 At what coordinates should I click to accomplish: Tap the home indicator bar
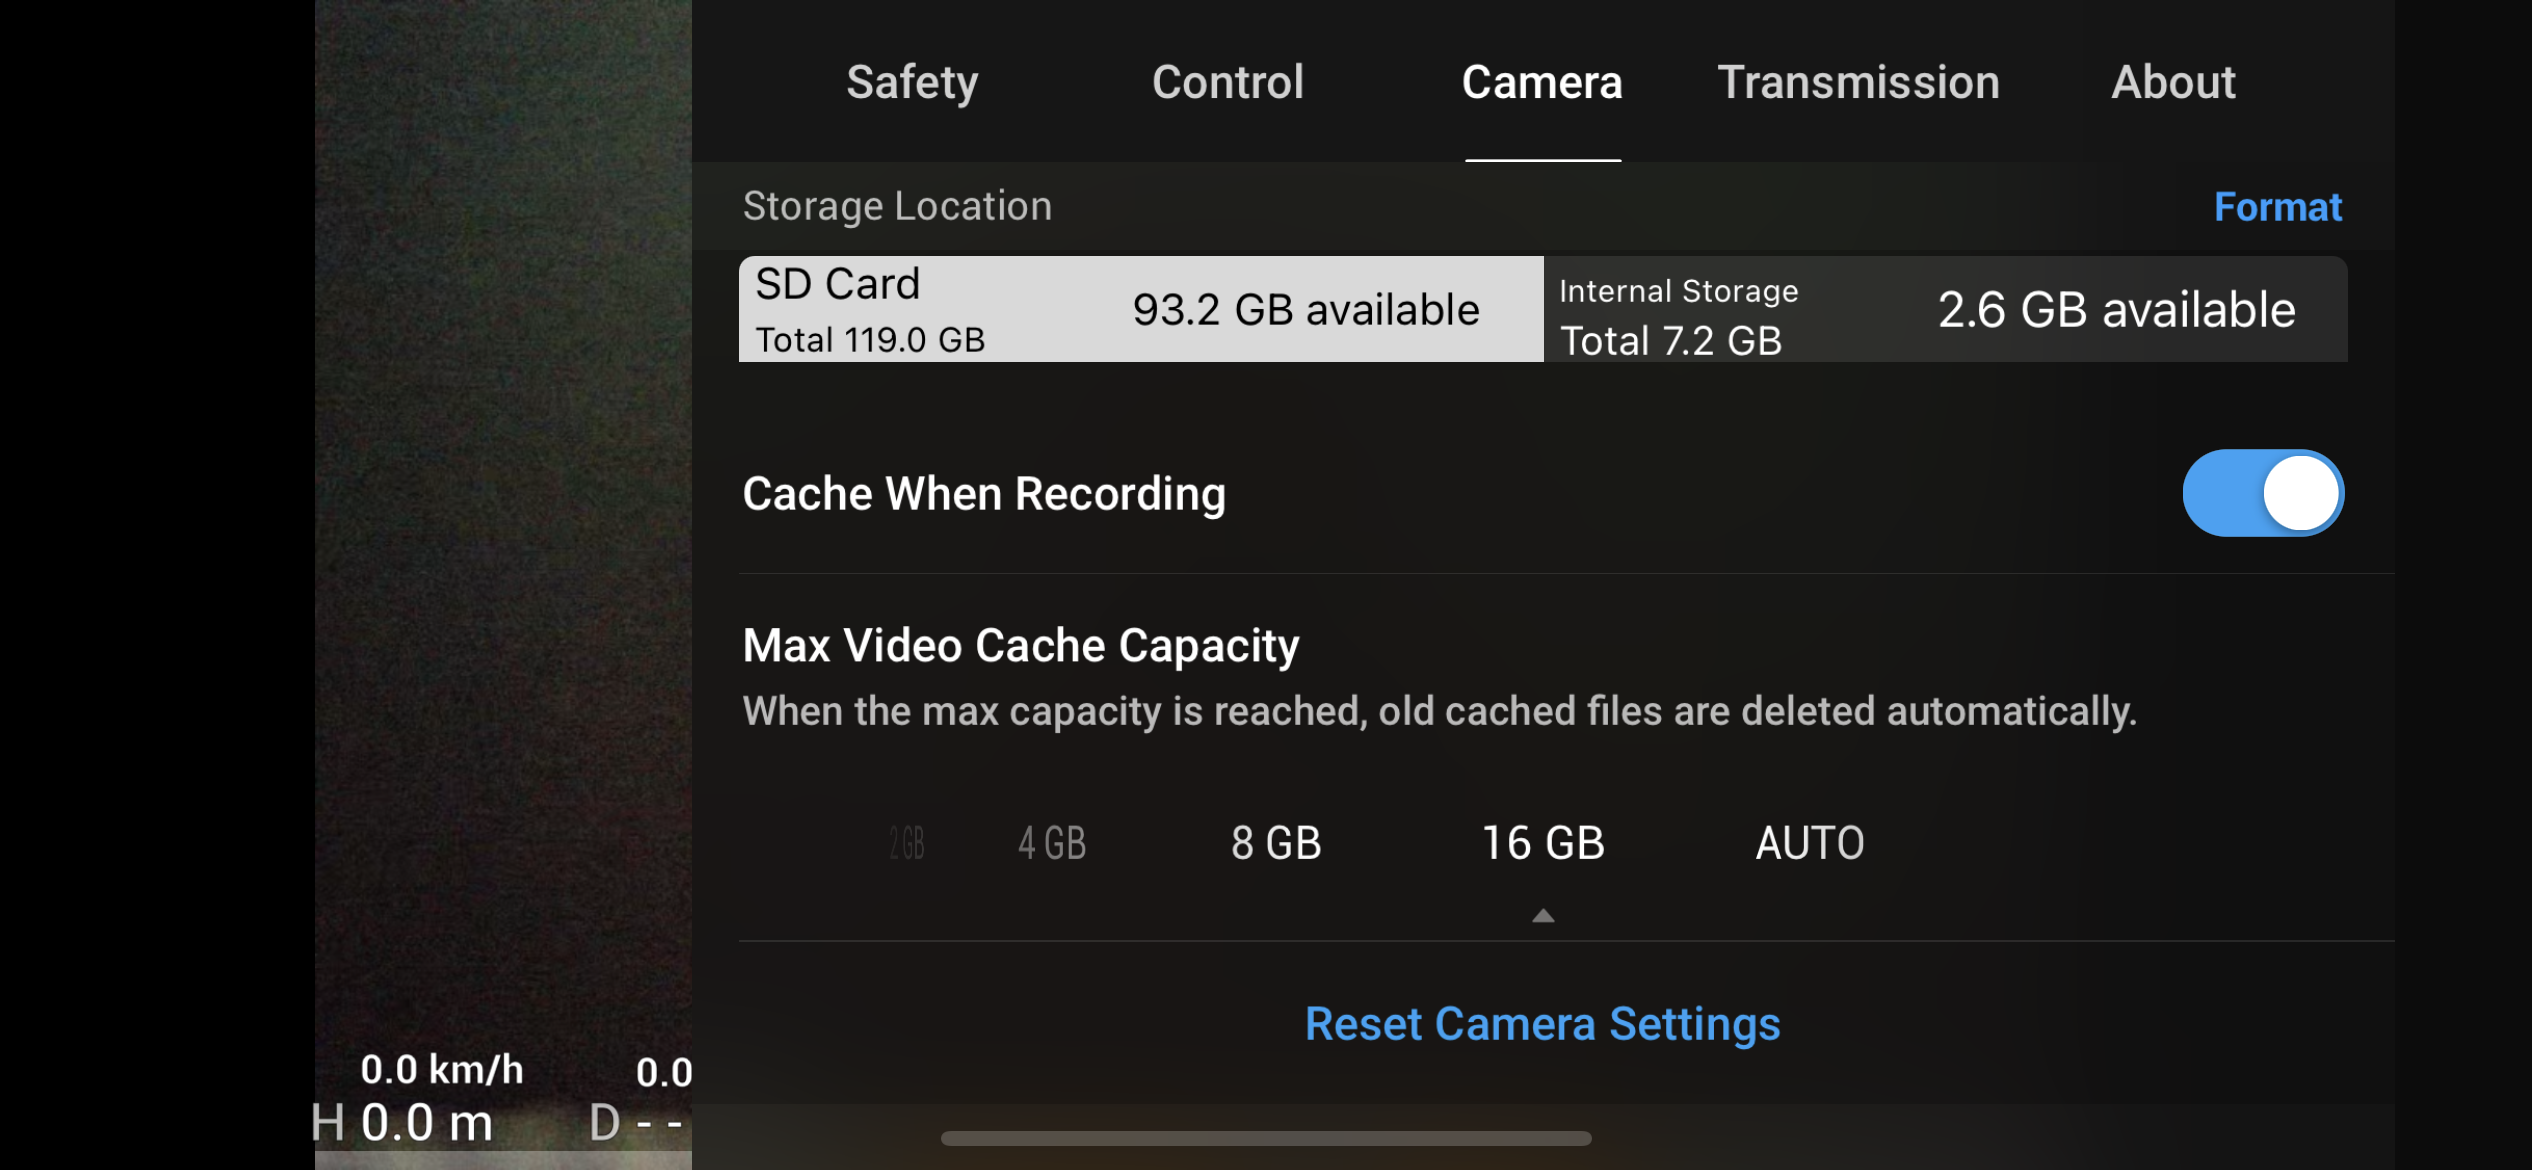coord(1266,1138)
